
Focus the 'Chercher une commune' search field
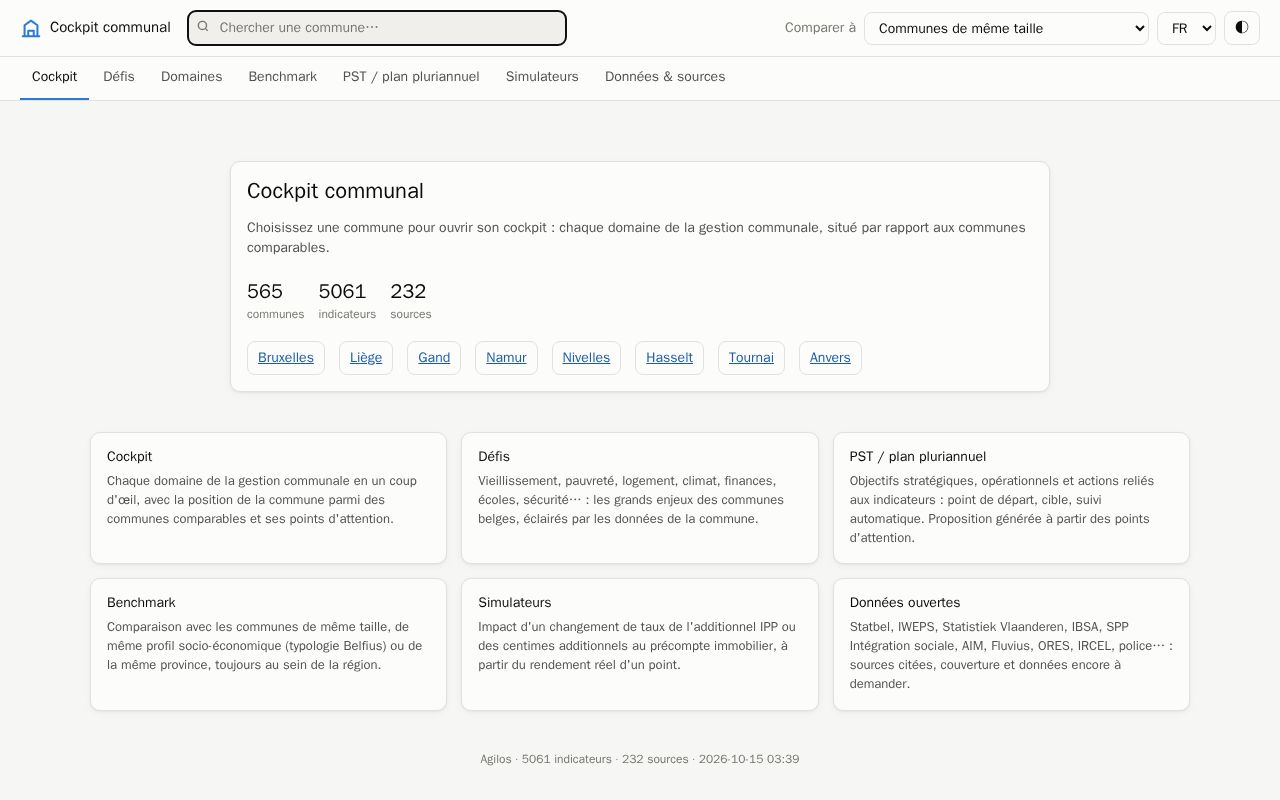(x=377, y=28)
